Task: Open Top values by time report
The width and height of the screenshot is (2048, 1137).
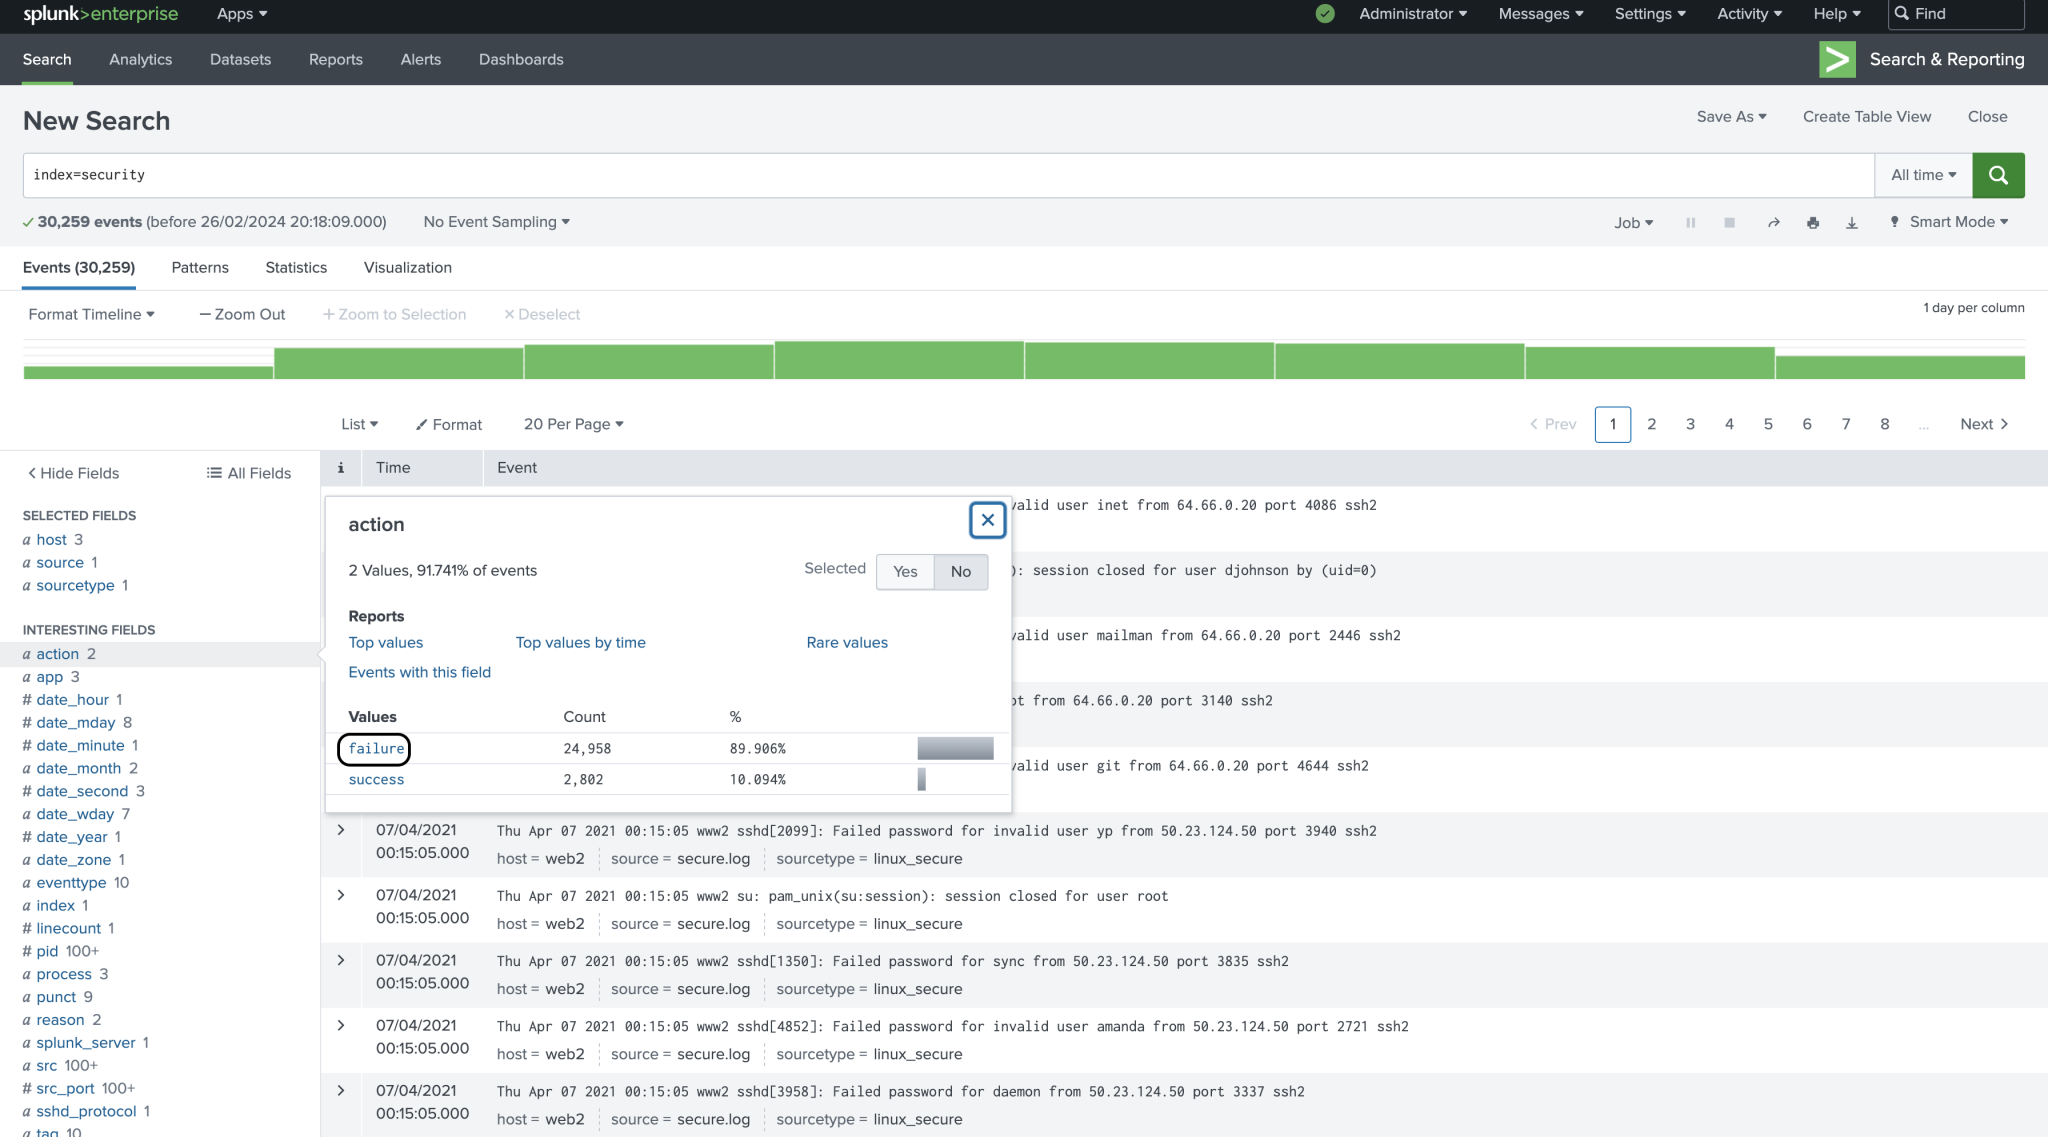Action: [x=580, y=642]
